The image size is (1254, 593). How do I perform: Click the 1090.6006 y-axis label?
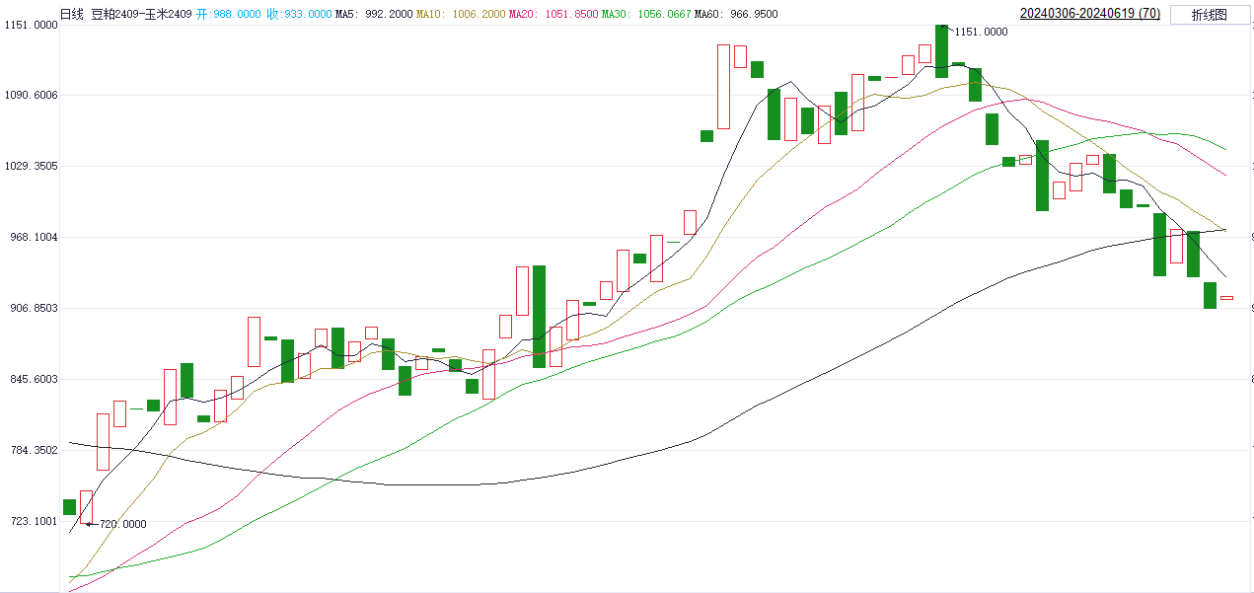30,95
